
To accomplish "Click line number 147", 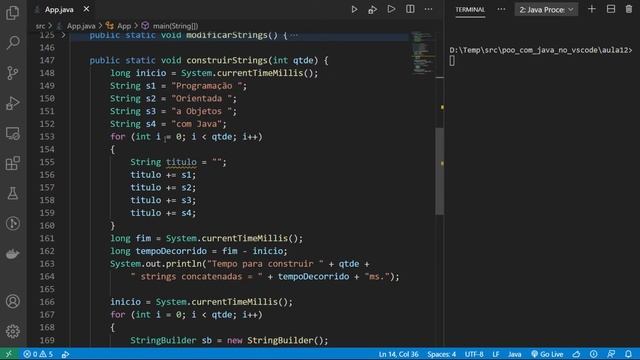I will pos(47,60).
